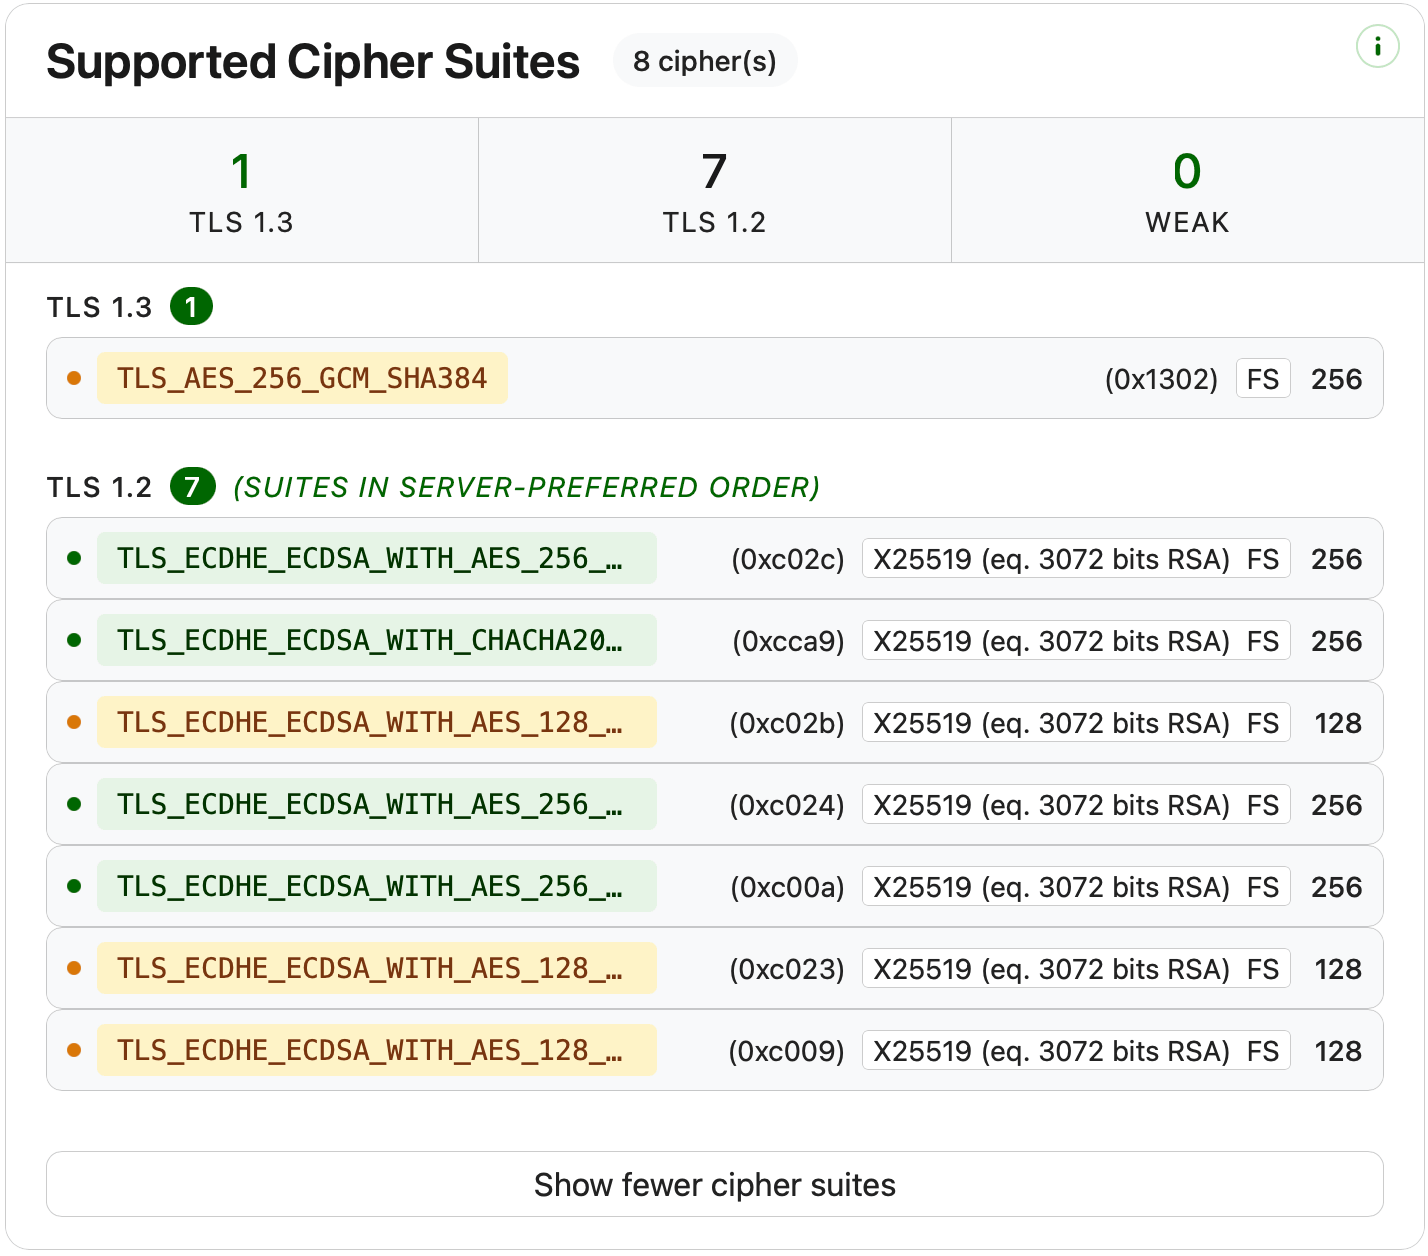The height and width of the screenshot is (1256, 1428).
Task: Click the green 1 badge beside TLS 1.3 heading
Action: (191, 306)
